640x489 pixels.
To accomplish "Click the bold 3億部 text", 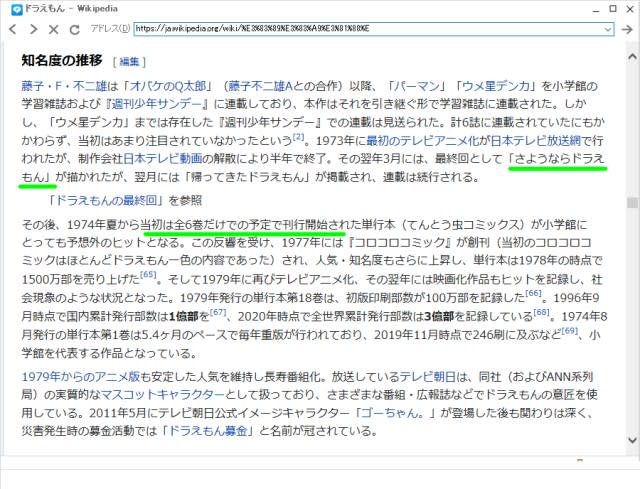I will pos(439,316).
